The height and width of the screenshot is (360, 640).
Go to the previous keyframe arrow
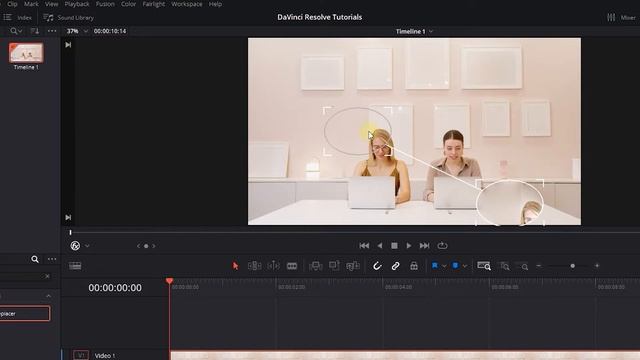point(138,246)
